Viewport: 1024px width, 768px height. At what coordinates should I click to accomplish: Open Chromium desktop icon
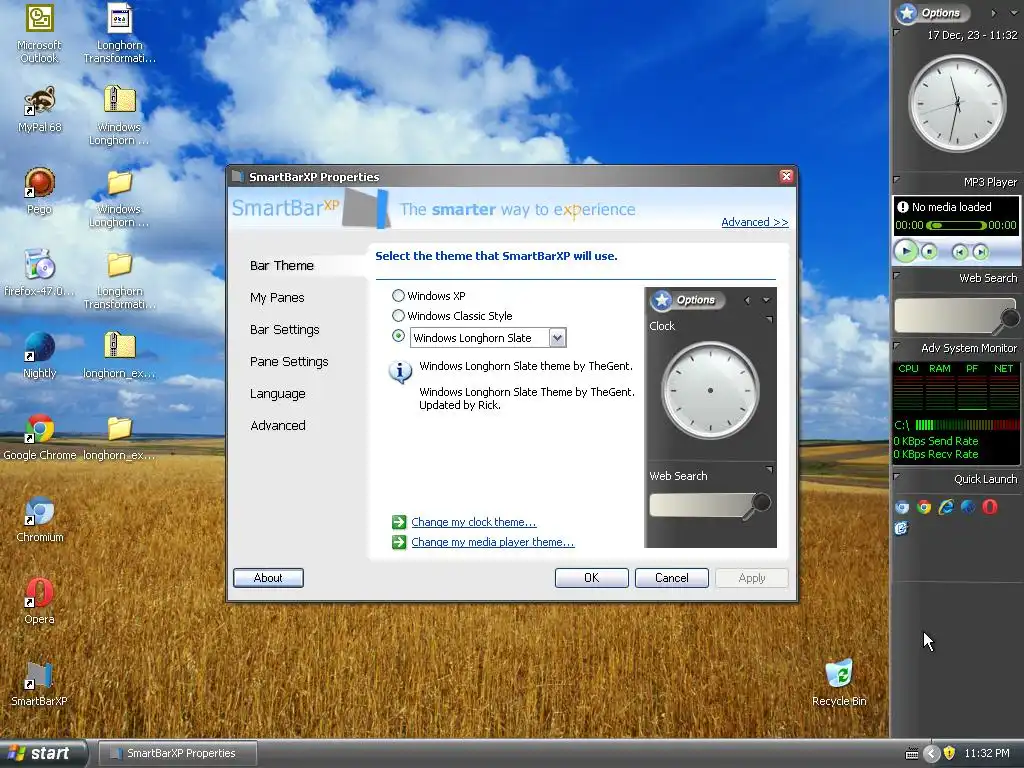(39, 519)
